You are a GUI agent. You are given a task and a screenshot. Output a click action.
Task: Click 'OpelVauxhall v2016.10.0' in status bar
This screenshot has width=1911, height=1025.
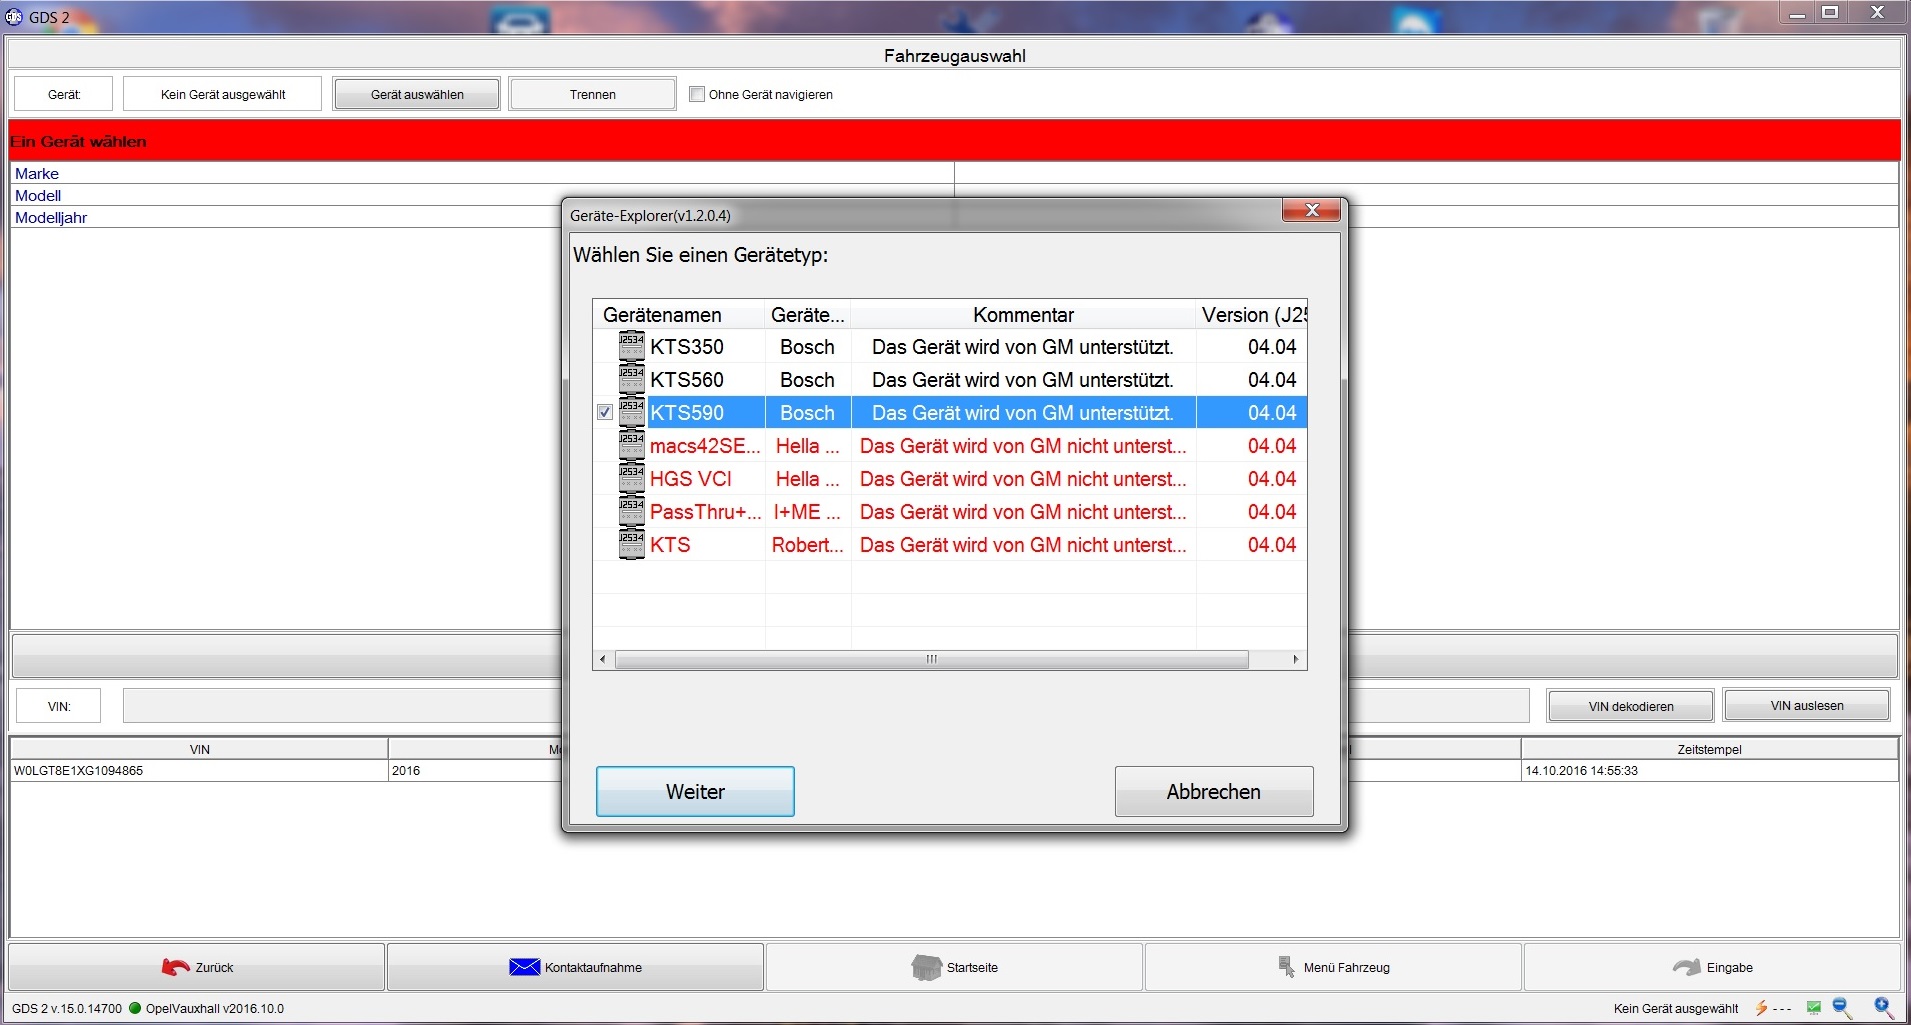(215, 1008)
